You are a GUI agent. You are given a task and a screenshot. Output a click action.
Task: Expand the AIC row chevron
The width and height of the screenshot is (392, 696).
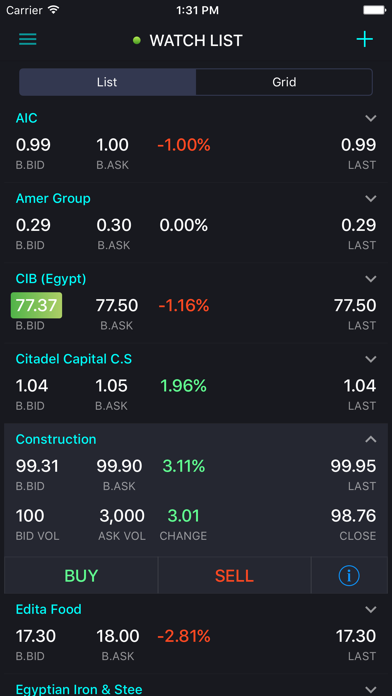click(371, 119)
